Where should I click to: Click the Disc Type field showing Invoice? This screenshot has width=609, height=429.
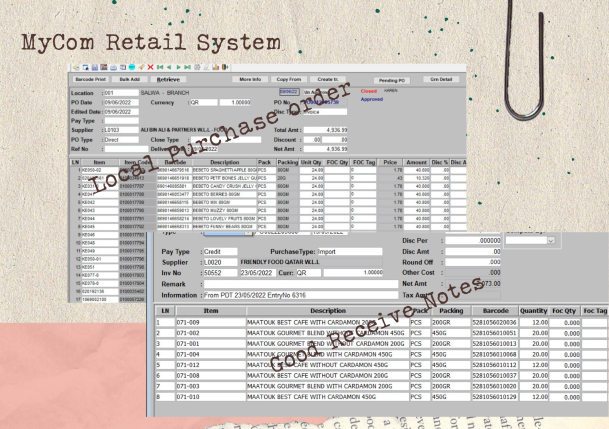pos(325,112)
